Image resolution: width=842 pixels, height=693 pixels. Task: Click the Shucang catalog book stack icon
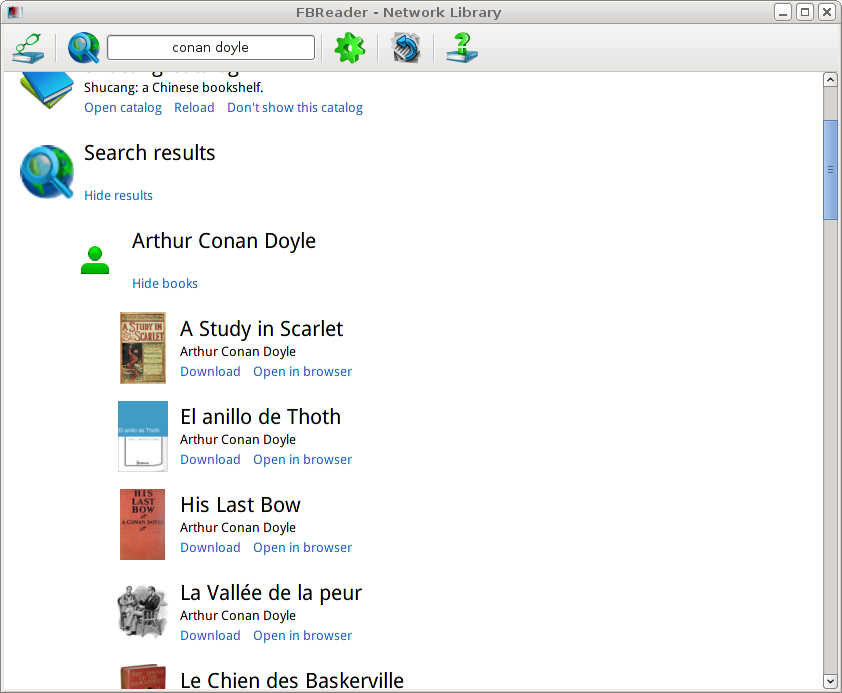pos(47,90)
